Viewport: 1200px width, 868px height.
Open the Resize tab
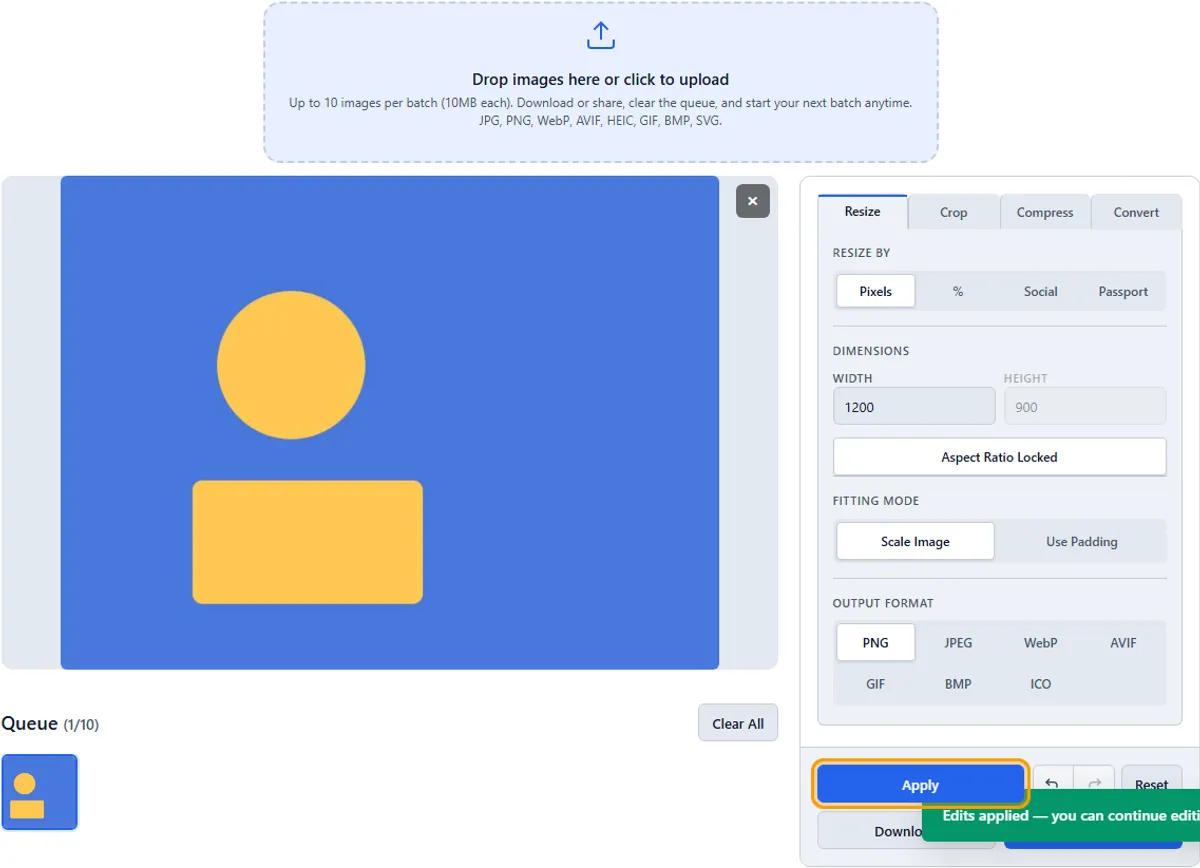862,212
